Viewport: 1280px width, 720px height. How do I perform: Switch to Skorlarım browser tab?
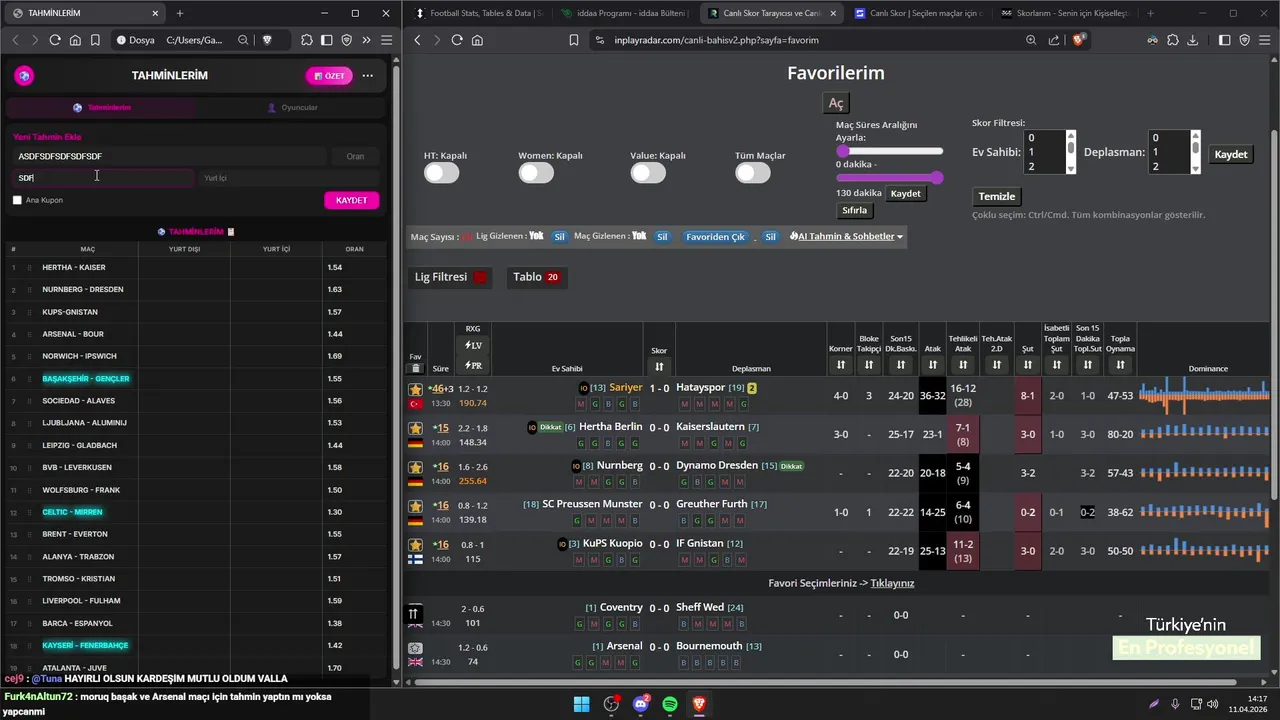(1065, 13)
